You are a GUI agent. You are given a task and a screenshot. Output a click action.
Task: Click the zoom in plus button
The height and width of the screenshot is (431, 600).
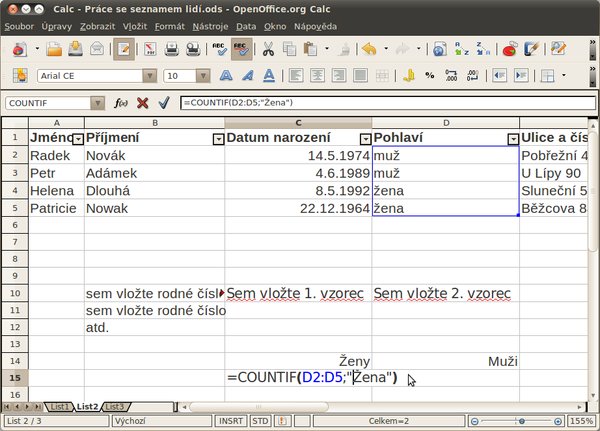pos(558,421)
